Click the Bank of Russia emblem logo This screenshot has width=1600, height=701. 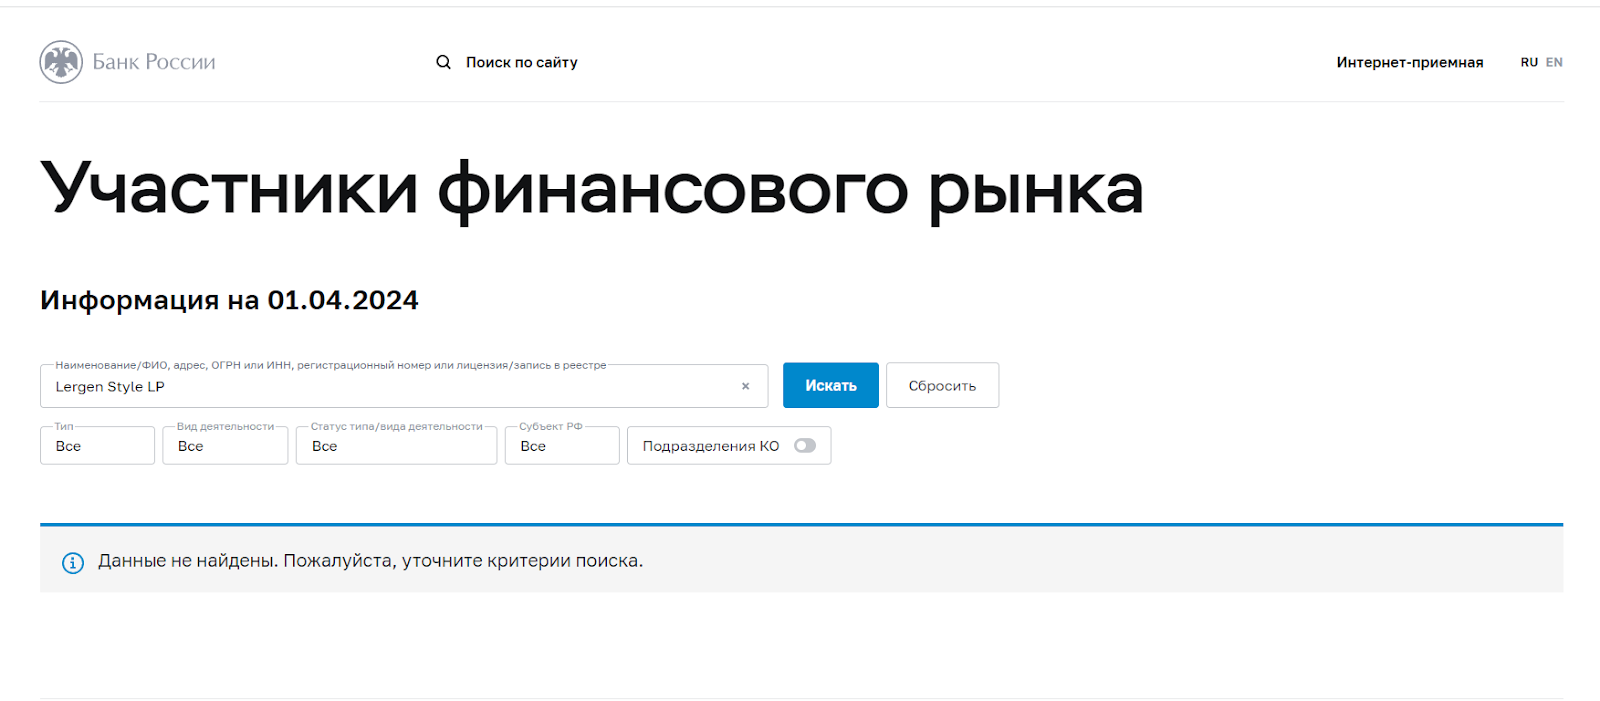coord(61,62)
